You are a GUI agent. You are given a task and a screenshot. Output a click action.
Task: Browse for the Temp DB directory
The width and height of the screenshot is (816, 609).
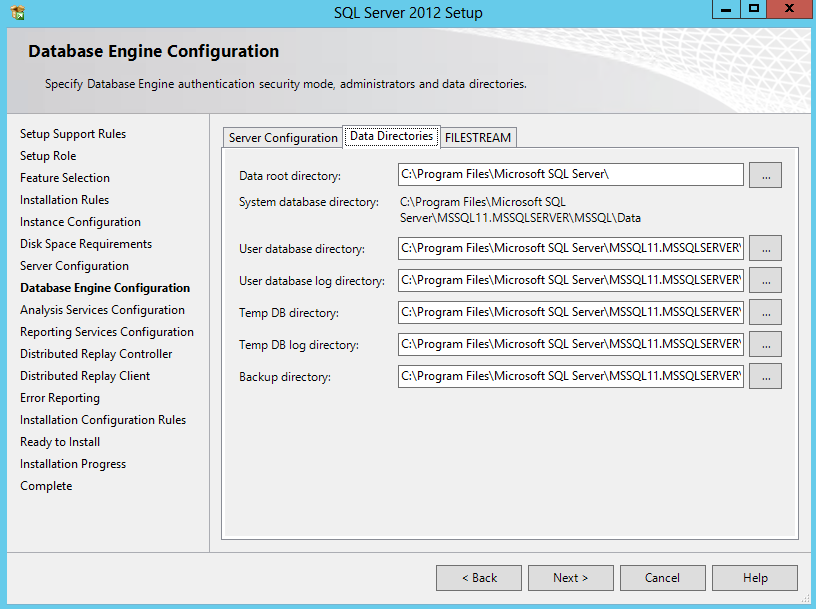(x=766, y=312)
